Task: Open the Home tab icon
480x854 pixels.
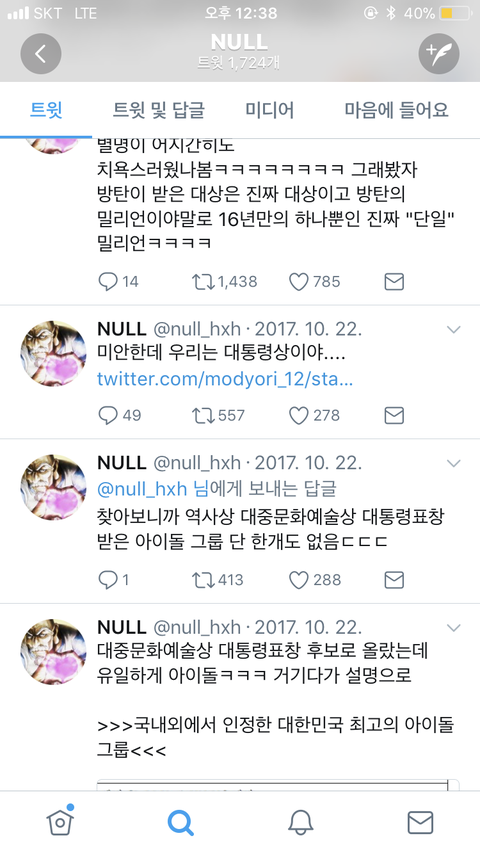Action: (60, 821)
